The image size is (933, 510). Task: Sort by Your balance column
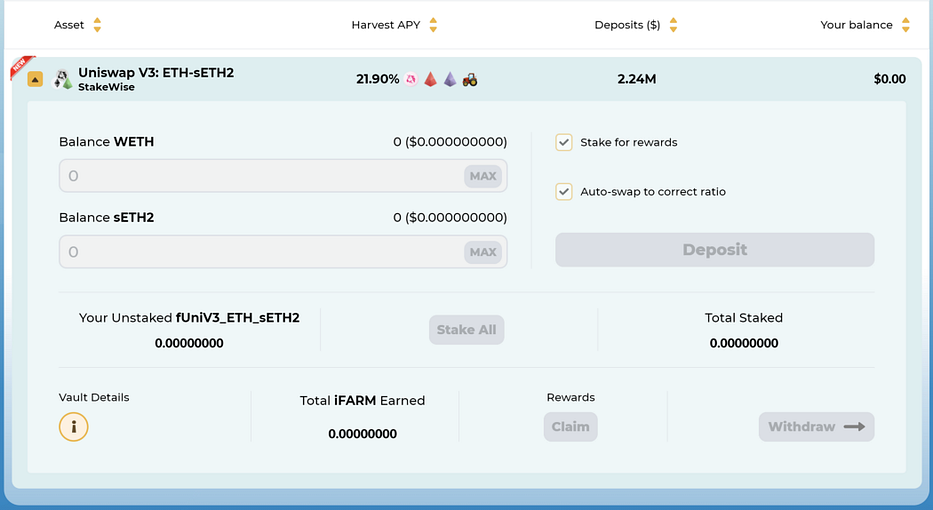(x=906, y=25)
